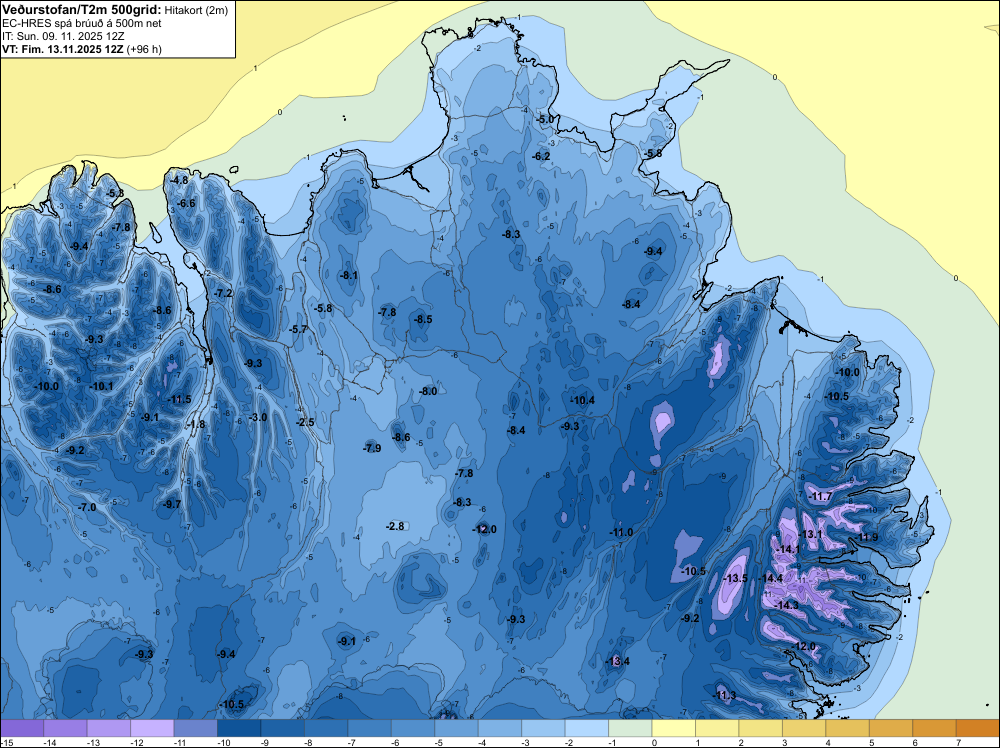Select the light blue swatch between -3 and -2
This screenshot has width=1000, height=748.
[543, 728]
